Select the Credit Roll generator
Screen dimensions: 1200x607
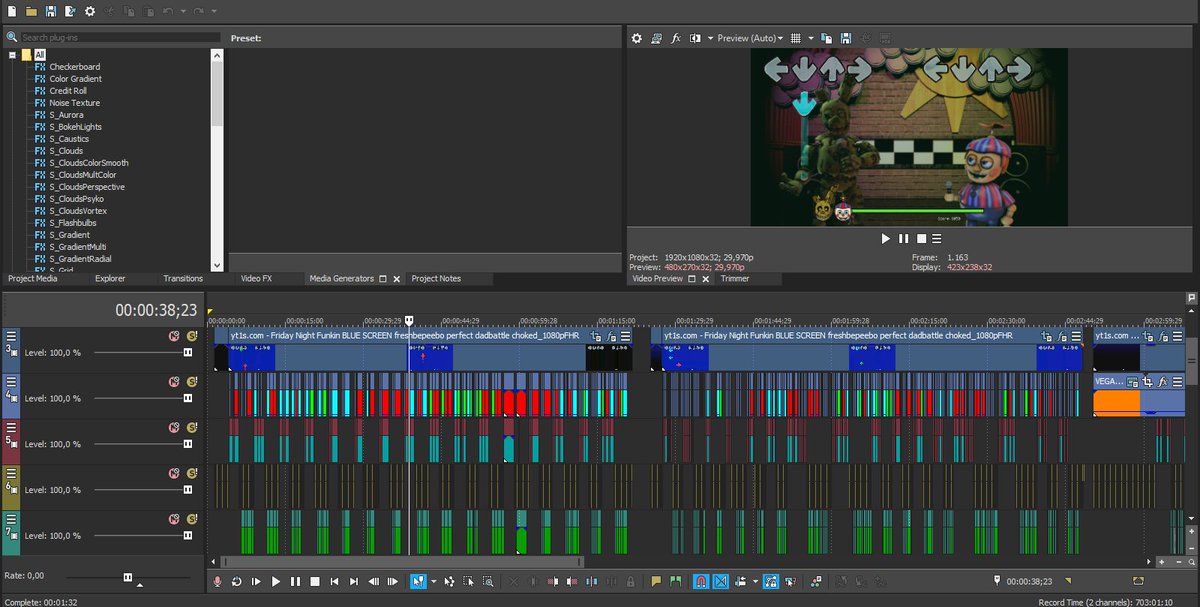pyautogui.click(x=68, y=91)
